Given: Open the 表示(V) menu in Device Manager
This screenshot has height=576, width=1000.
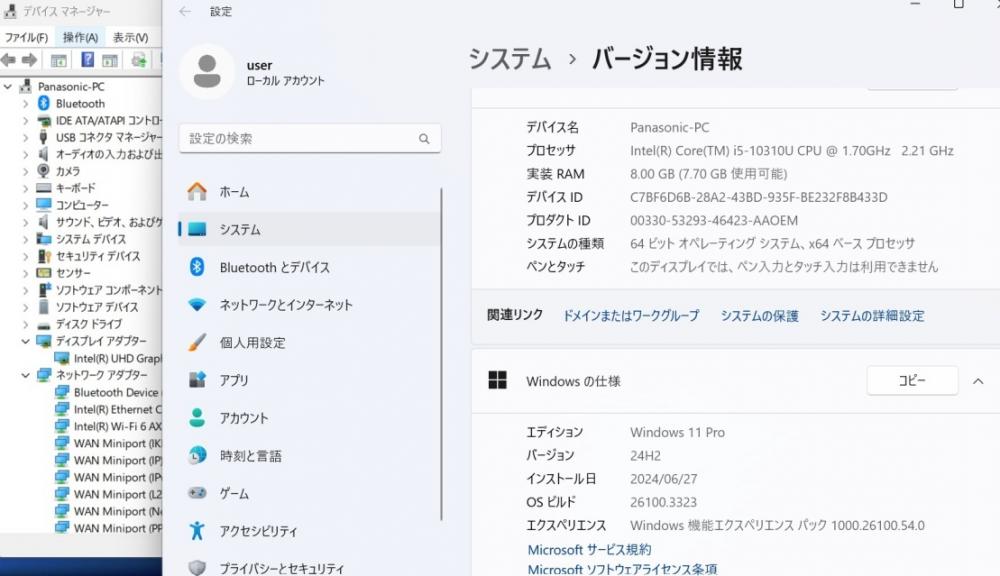Looking at the screenshot, I should tap(131, 38).
